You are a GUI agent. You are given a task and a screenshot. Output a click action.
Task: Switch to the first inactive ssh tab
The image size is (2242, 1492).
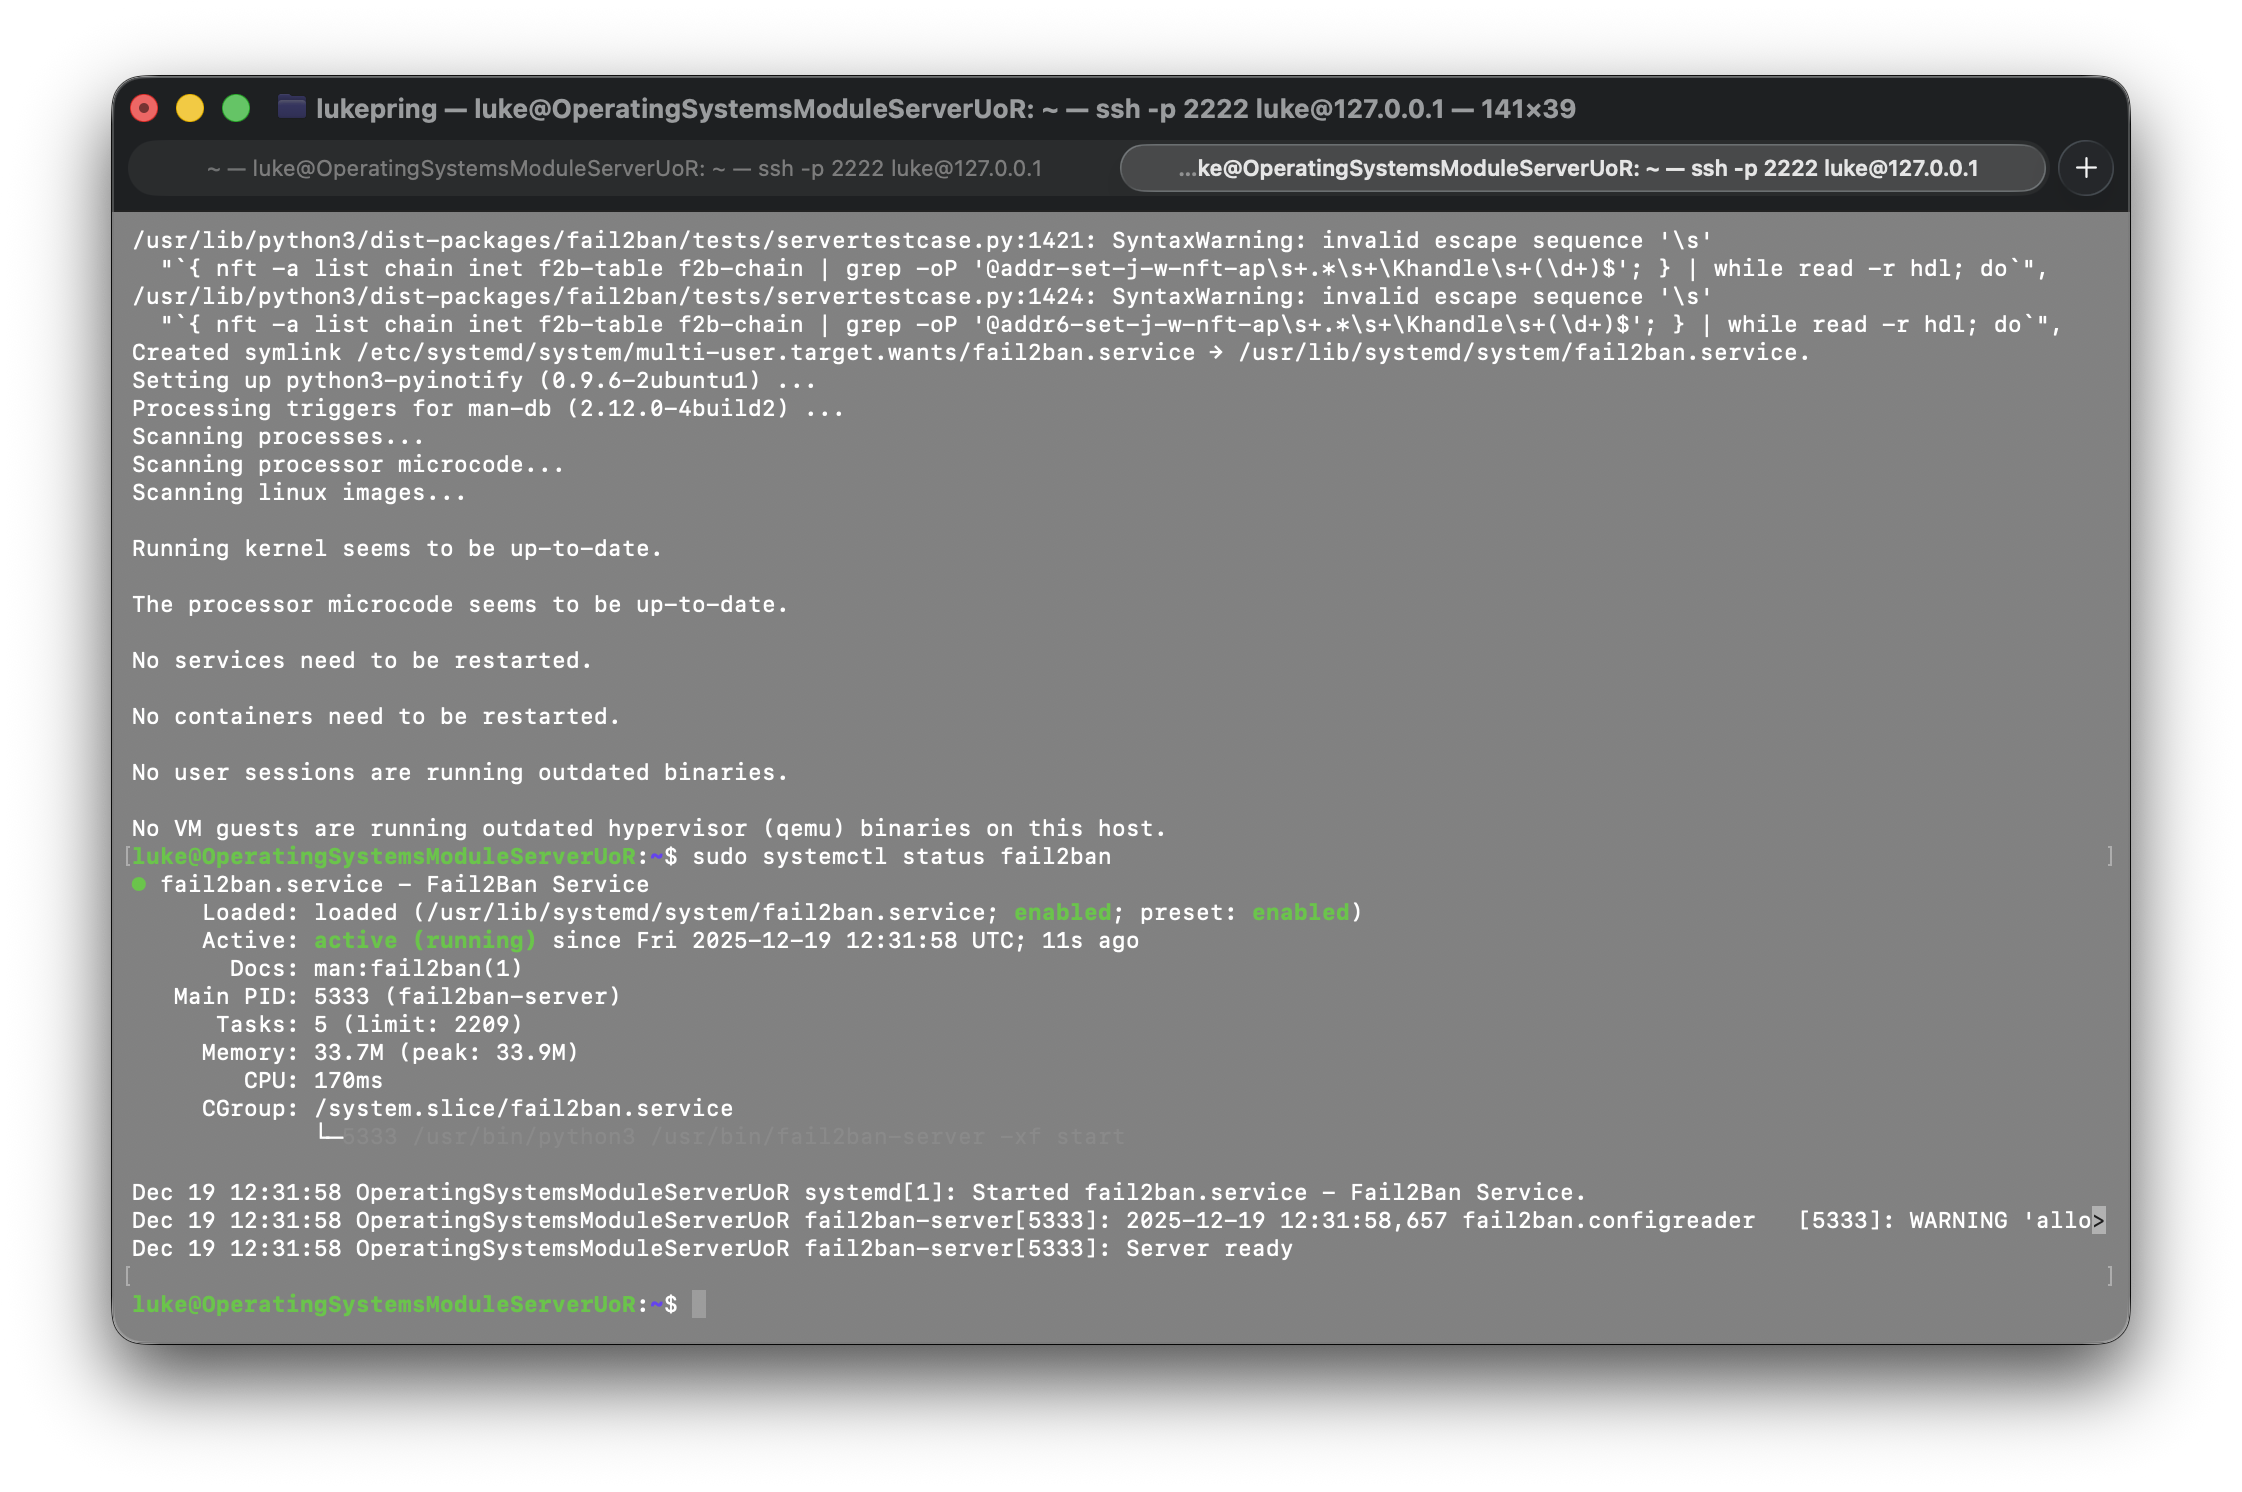624,168
